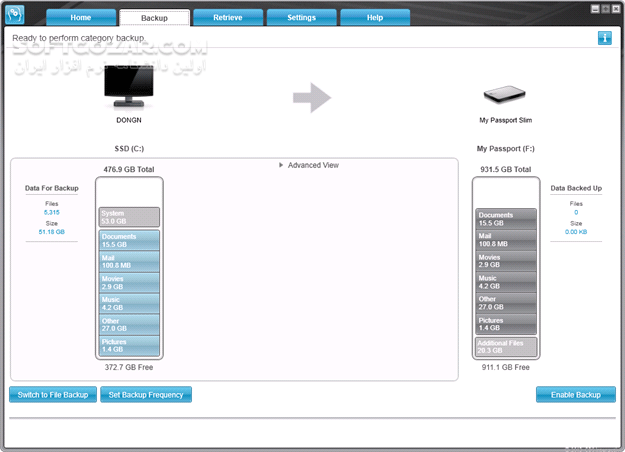
Task: Click the blue information icon
Action: click(x=604, y=38)
